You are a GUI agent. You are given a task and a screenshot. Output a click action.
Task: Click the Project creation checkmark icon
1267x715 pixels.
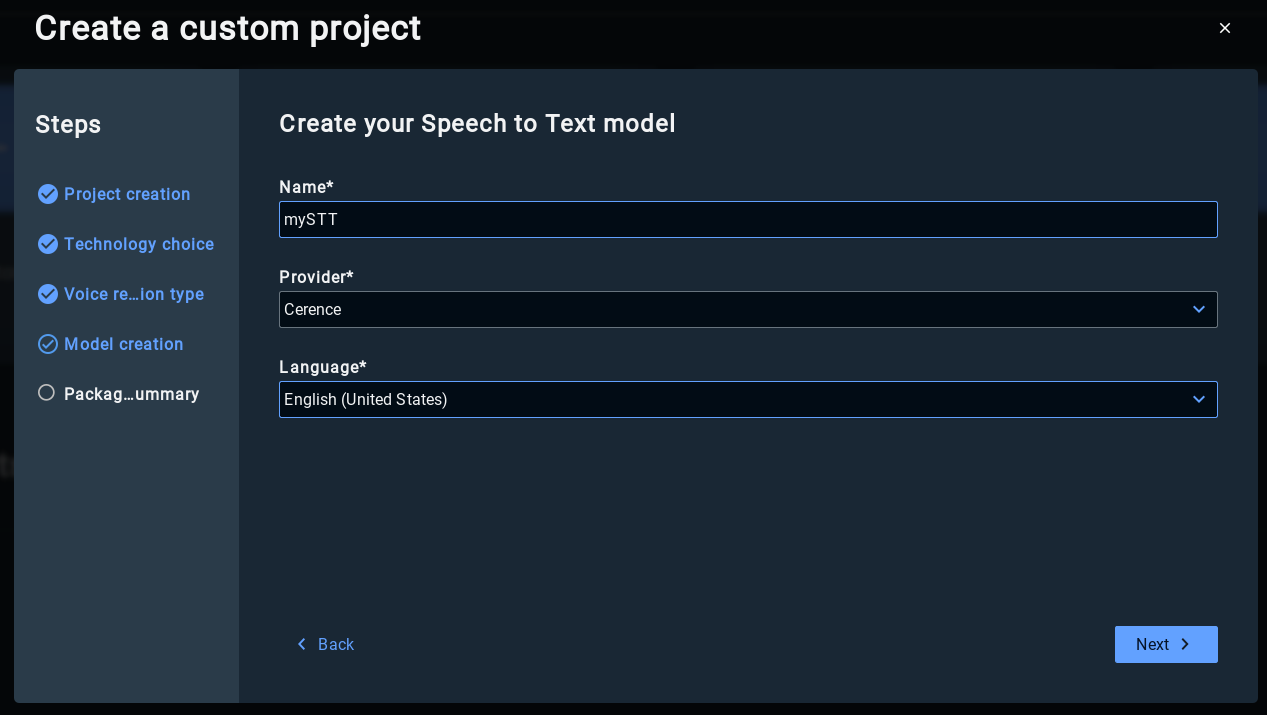coord(48,194)
